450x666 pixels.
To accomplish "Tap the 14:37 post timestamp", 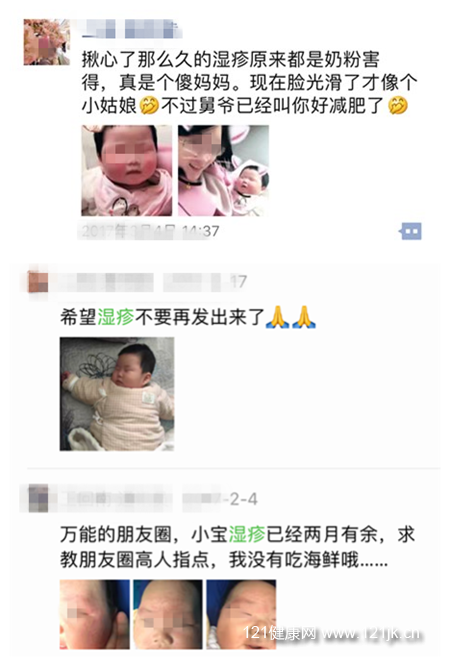I will 149,231.
